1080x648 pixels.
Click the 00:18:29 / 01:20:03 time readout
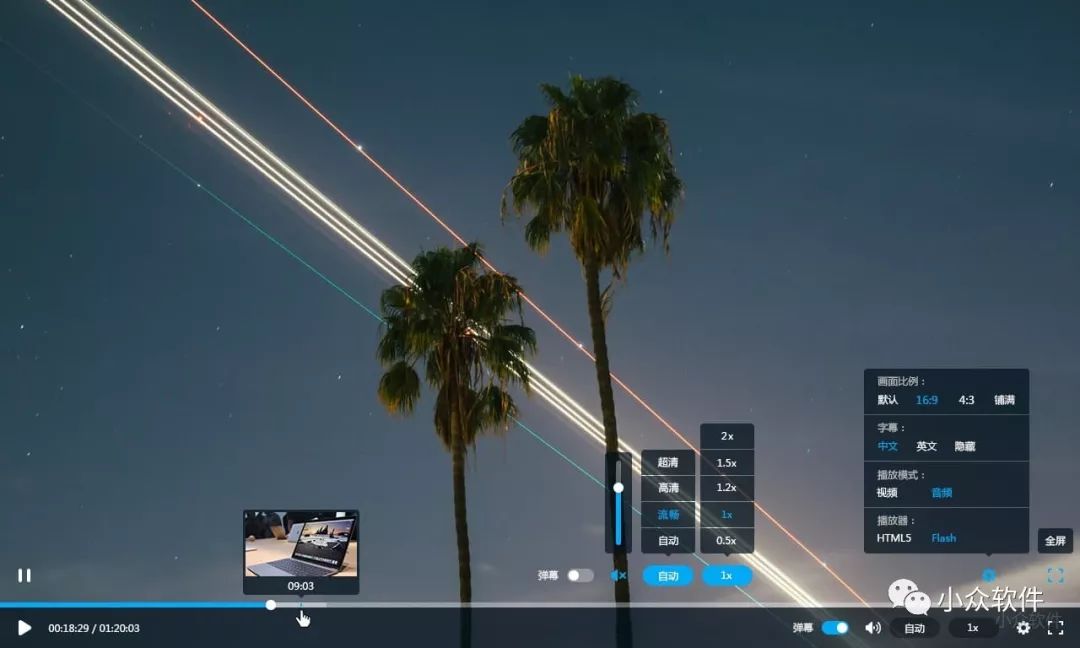(94, 628)
